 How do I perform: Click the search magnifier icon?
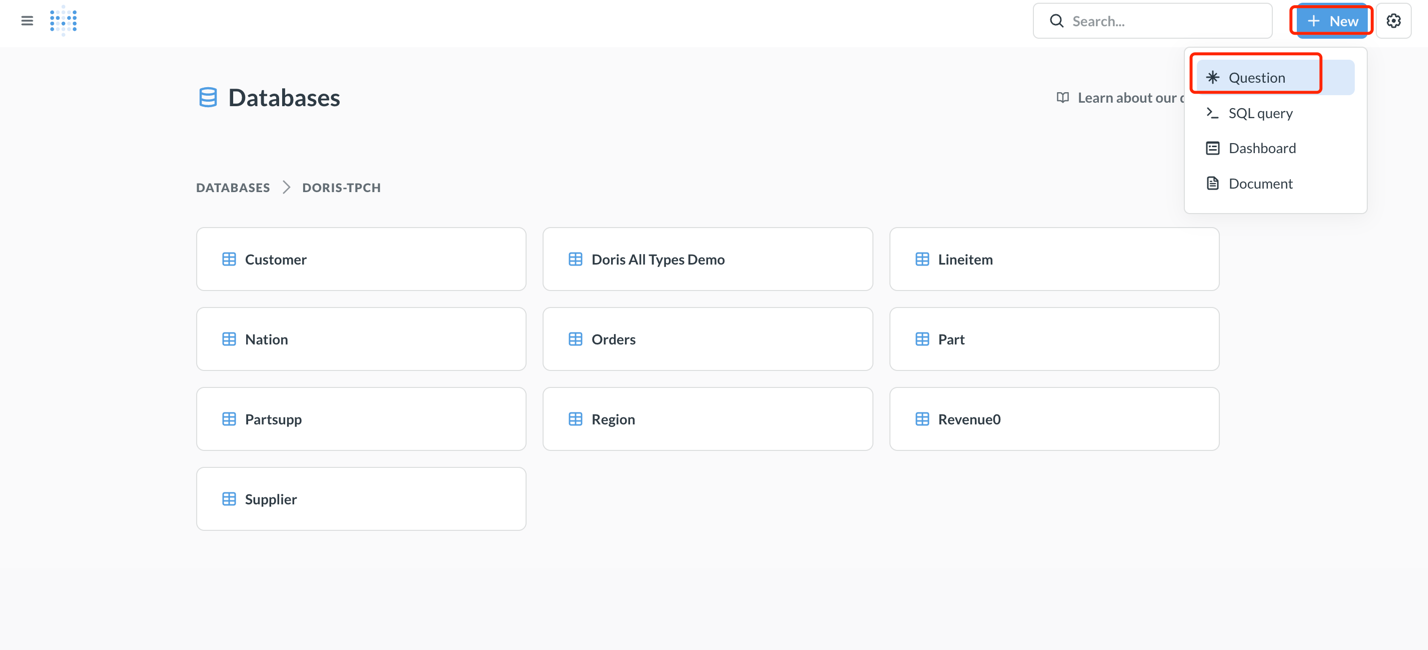pyautogui.click(x=1056, y=21)
